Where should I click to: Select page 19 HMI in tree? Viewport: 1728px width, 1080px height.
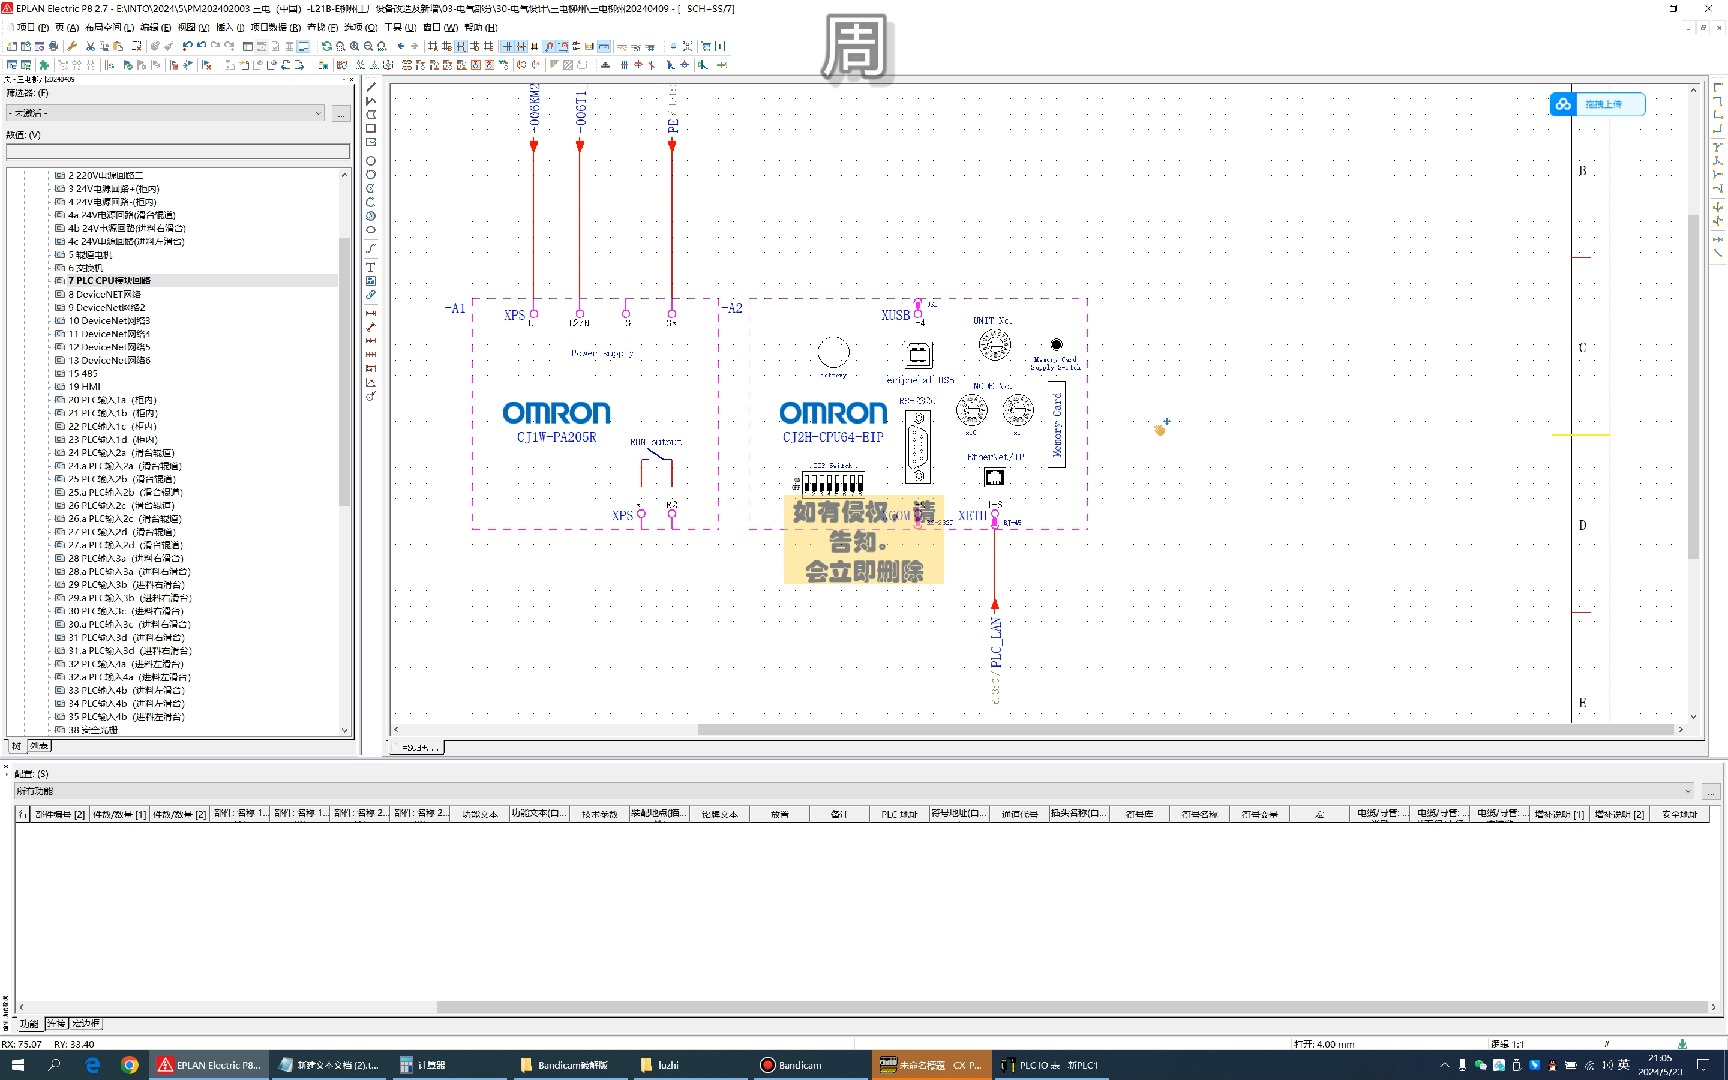tap(85, 387)
